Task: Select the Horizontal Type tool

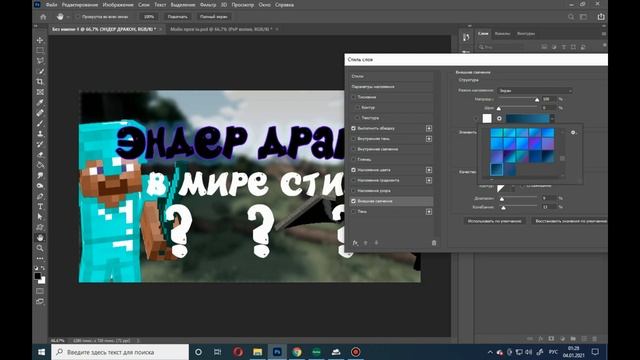Action: [x=40, y=207]
